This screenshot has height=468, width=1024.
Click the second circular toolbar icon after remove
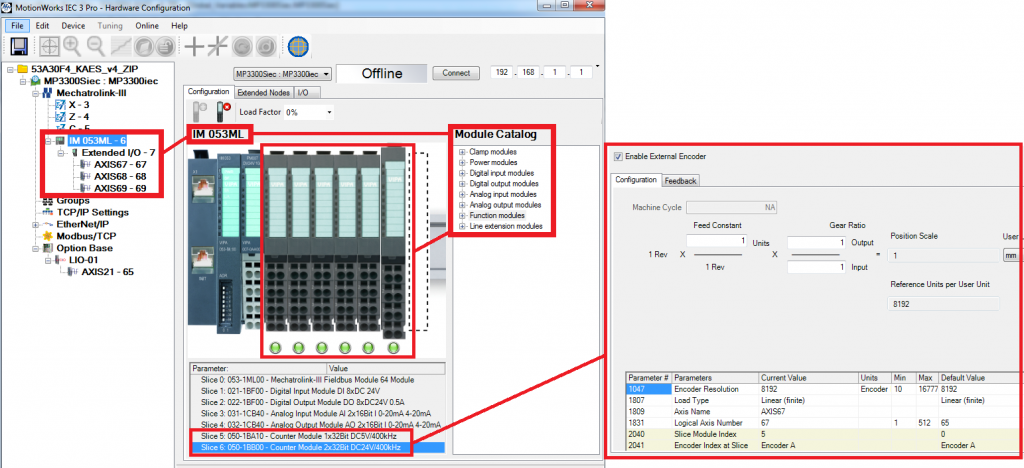[x=266, y=47]
